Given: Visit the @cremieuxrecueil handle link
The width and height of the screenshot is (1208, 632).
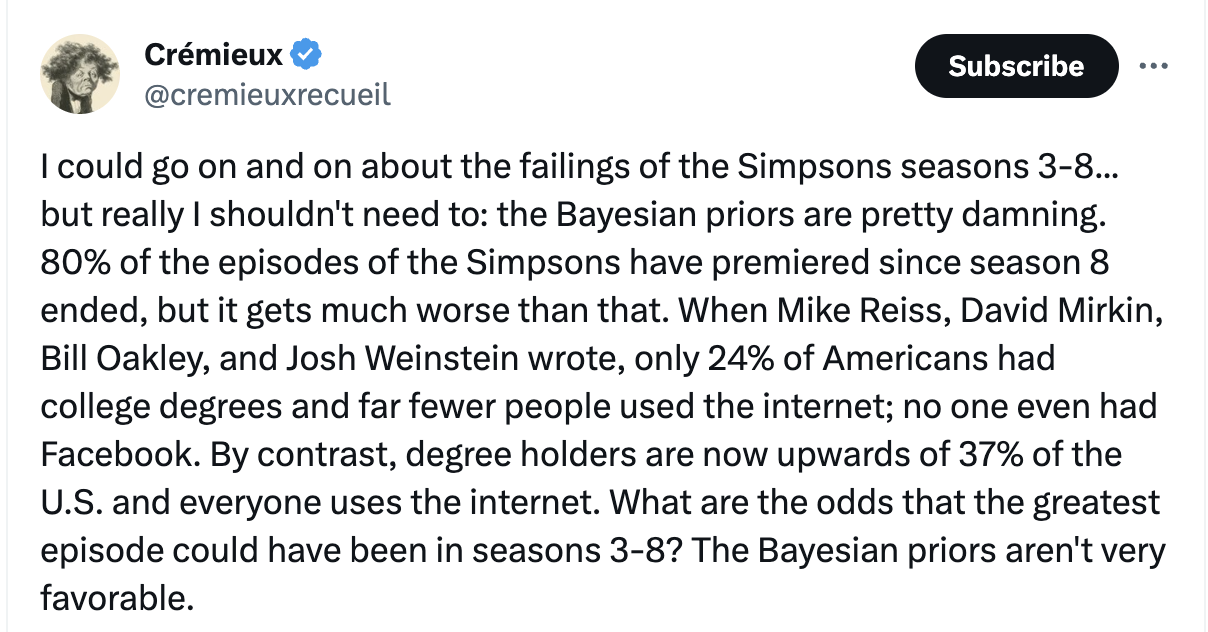Looking at the screenshot, I should point(267,94).
